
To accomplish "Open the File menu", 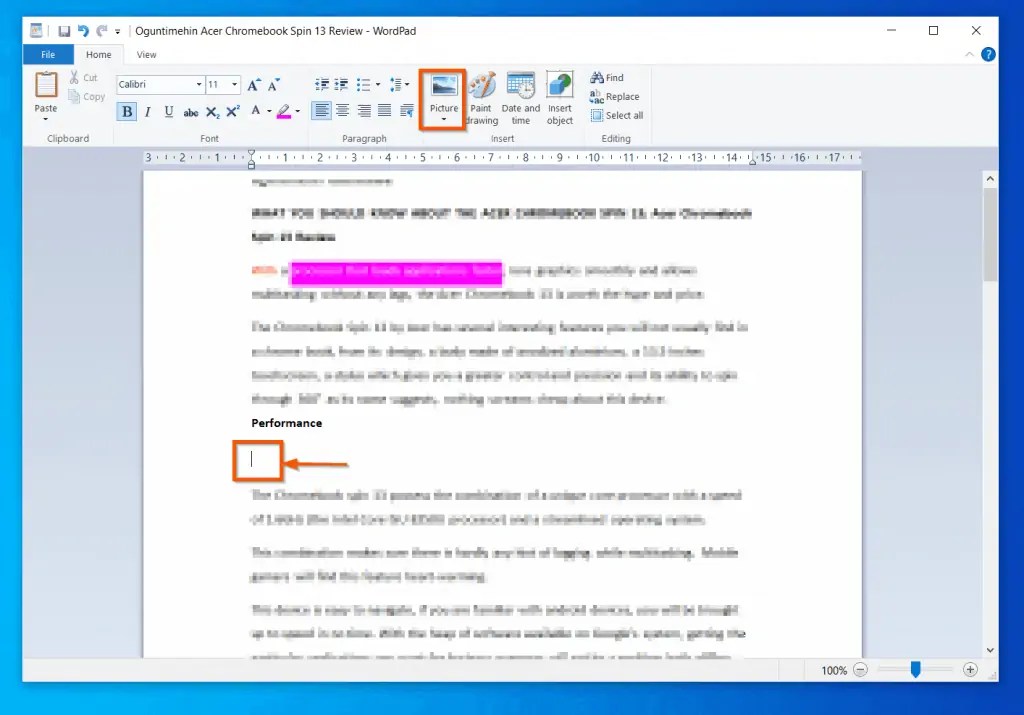I will tap(47, 54).
